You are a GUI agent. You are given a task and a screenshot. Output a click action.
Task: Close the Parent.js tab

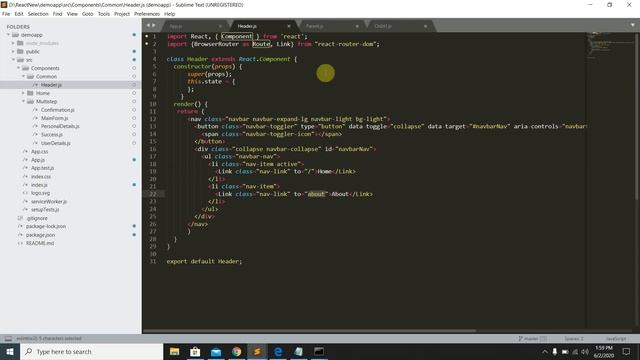357,26
